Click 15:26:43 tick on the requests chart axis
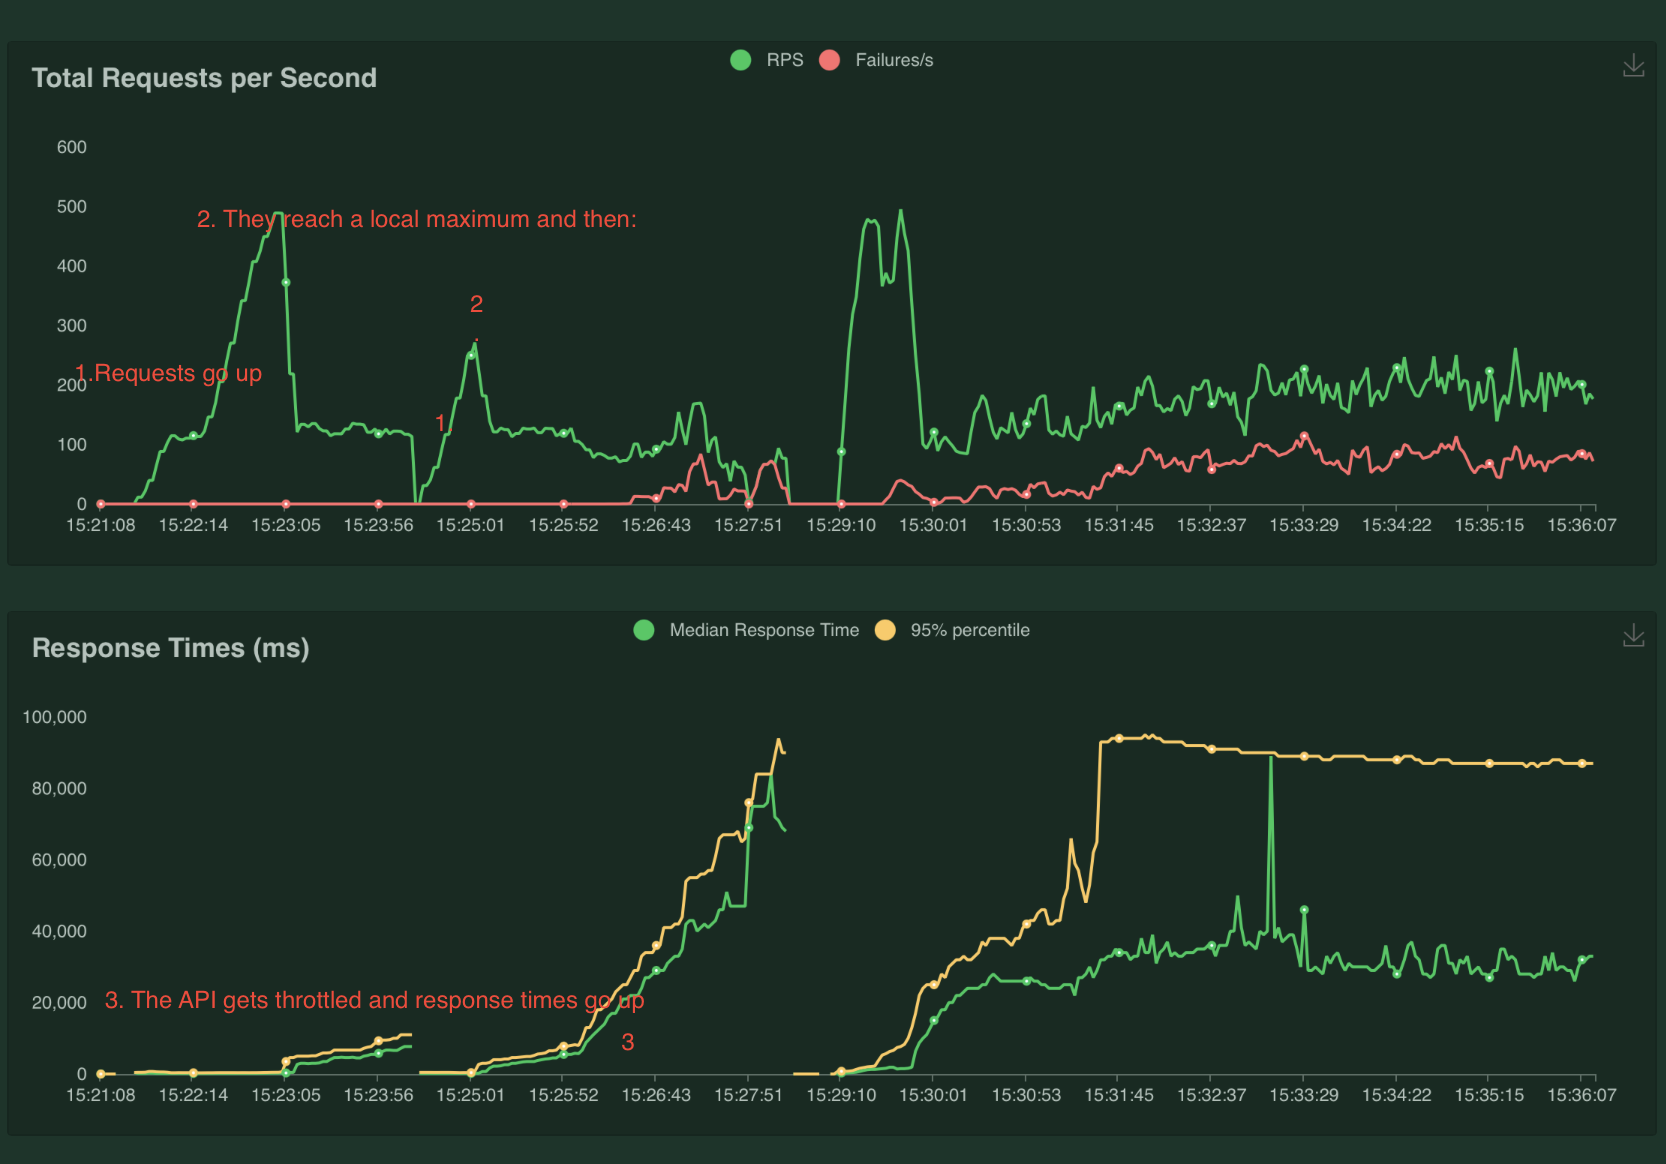 pyautogui.click(x=656, y=525)
